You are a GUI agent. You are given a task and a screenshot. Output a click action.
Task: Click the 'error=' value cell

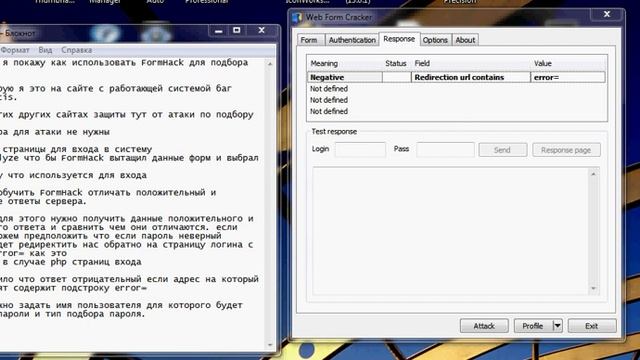[568, 77]
